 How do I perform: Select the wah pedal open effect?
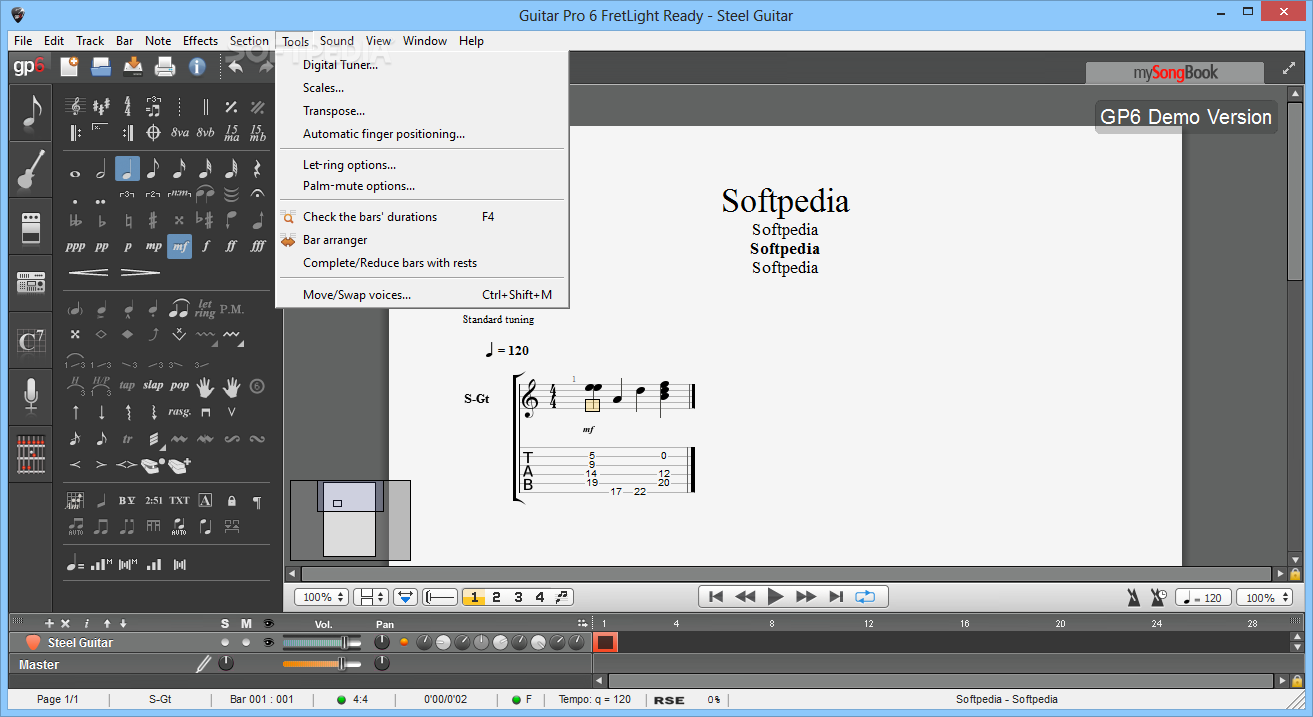tap(153, 464)
